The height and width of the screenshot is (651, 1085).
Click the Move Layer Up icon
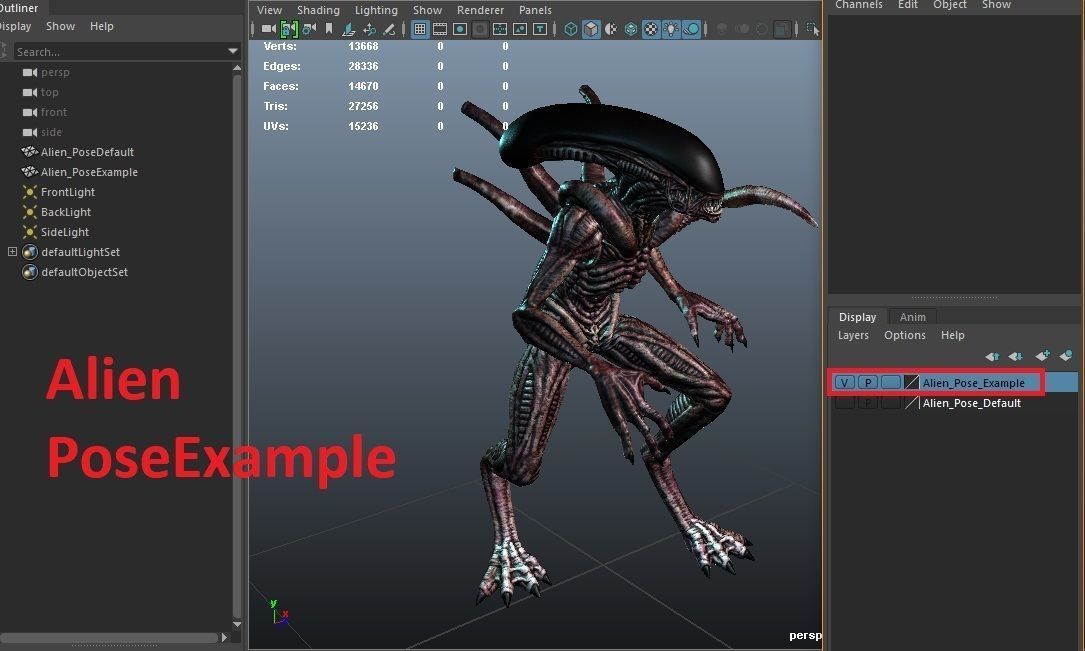point(992,356)
